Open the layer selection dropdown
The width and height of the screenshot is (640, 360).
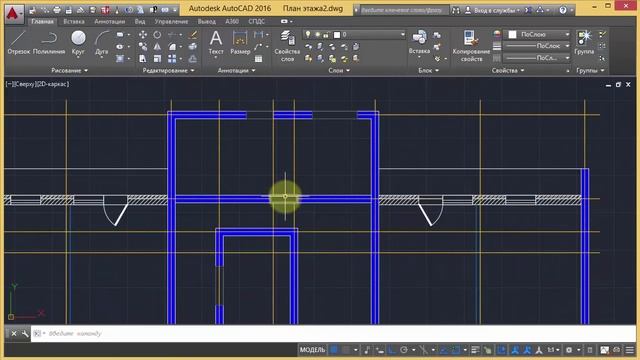[354, 35]
